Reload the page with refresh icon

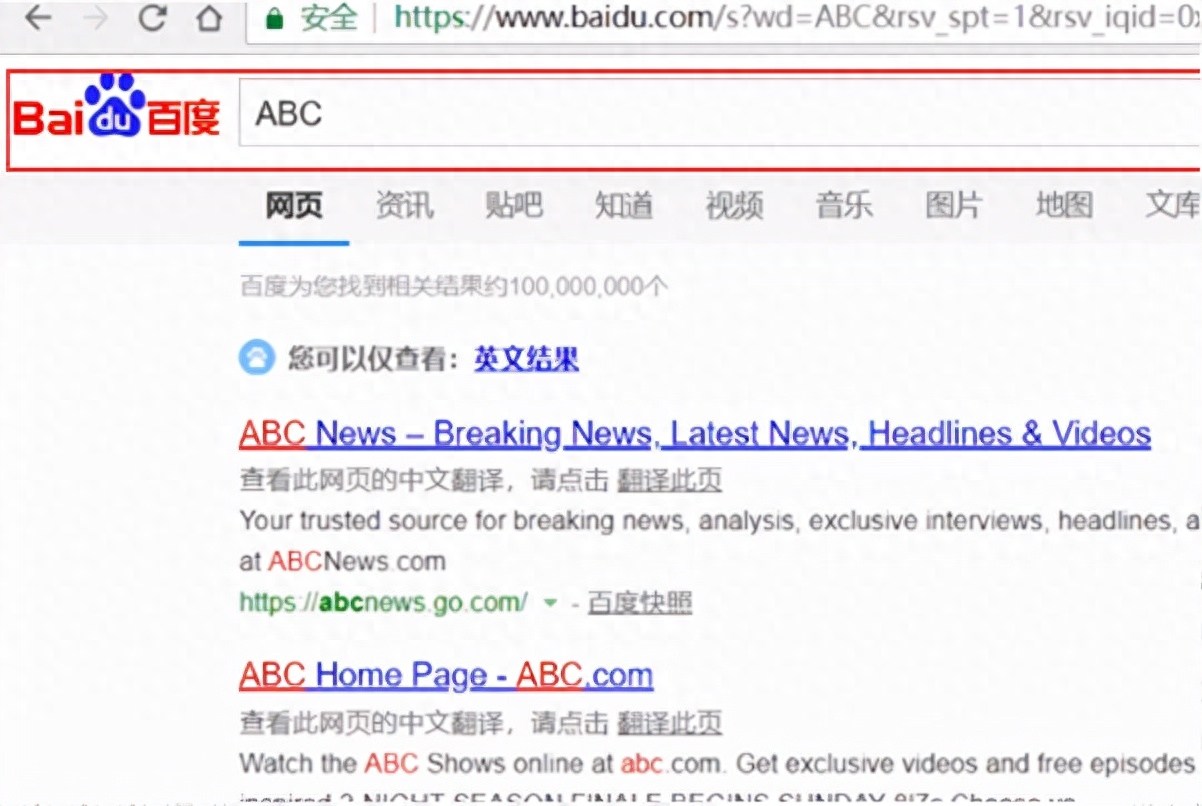click(x=152, y=17)
